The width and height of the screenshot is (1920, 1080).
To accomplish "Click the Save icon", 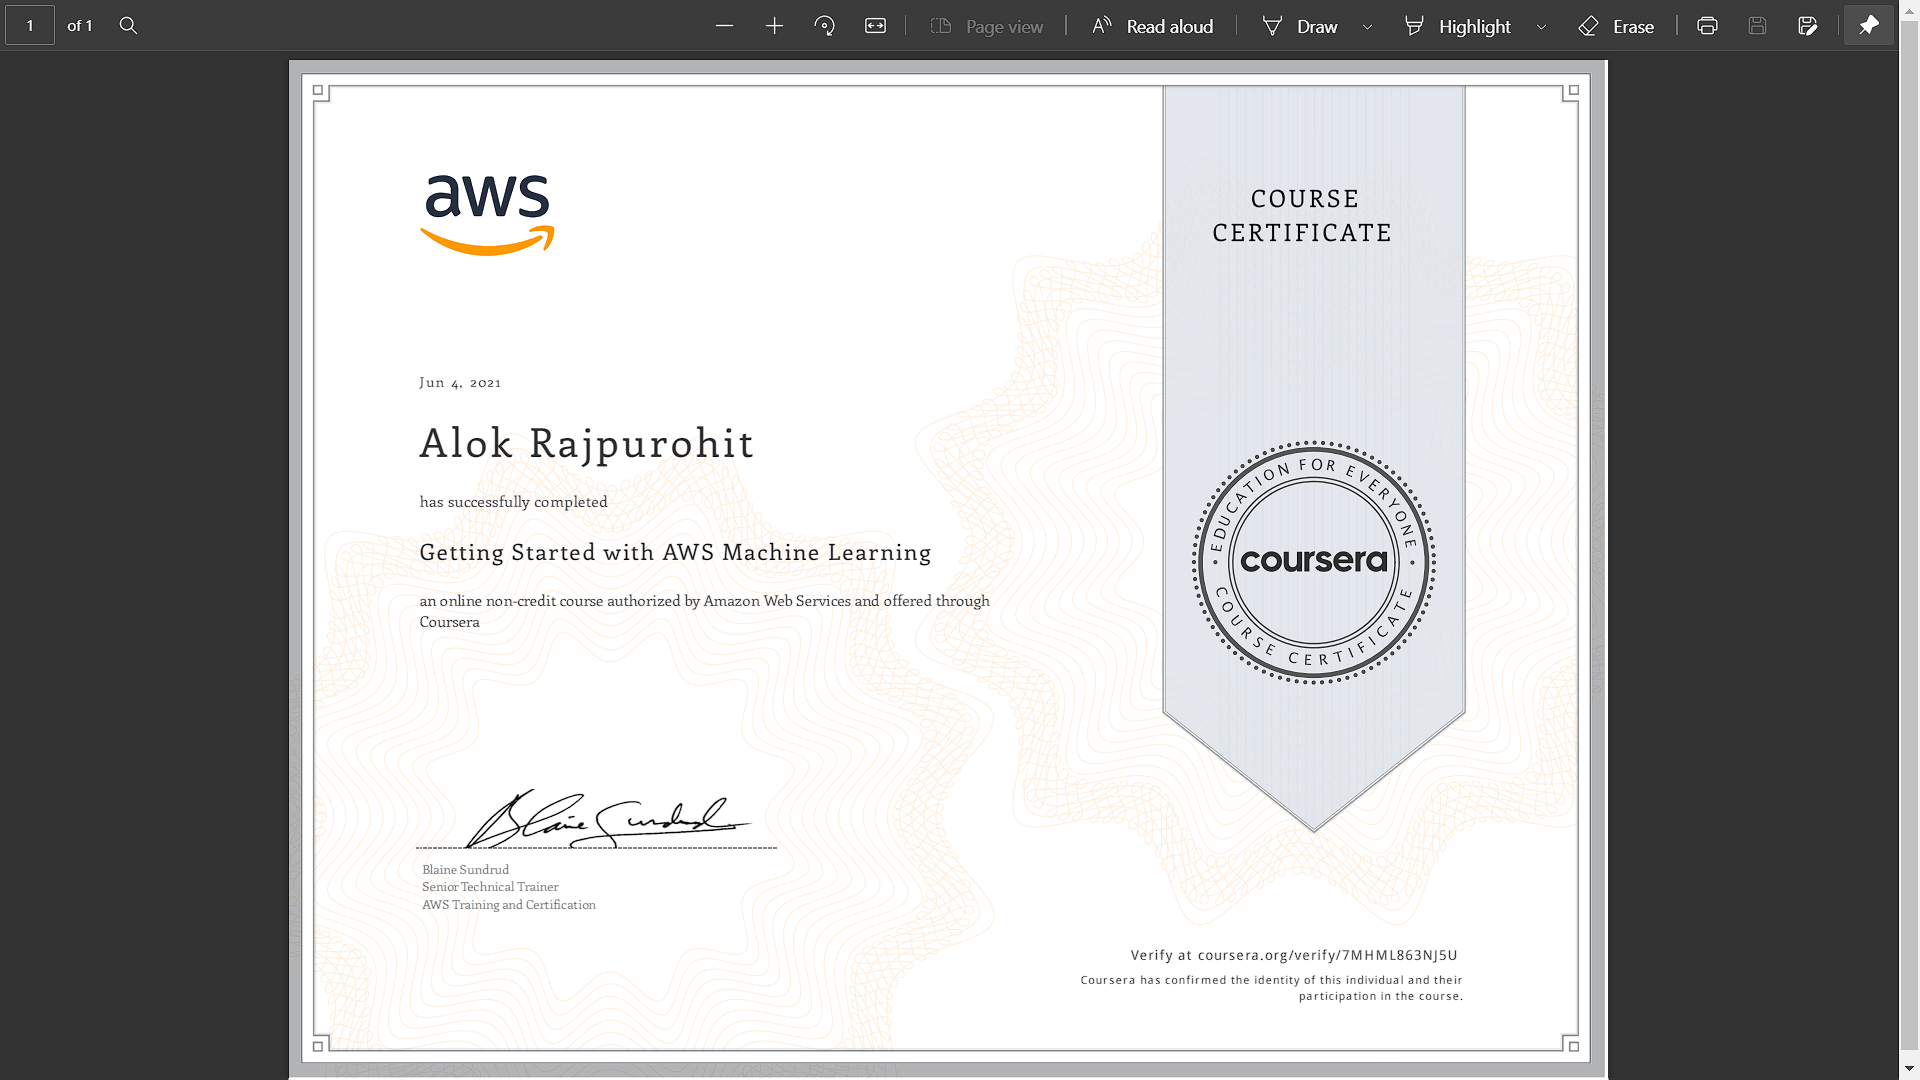I will coord(1757,26).
